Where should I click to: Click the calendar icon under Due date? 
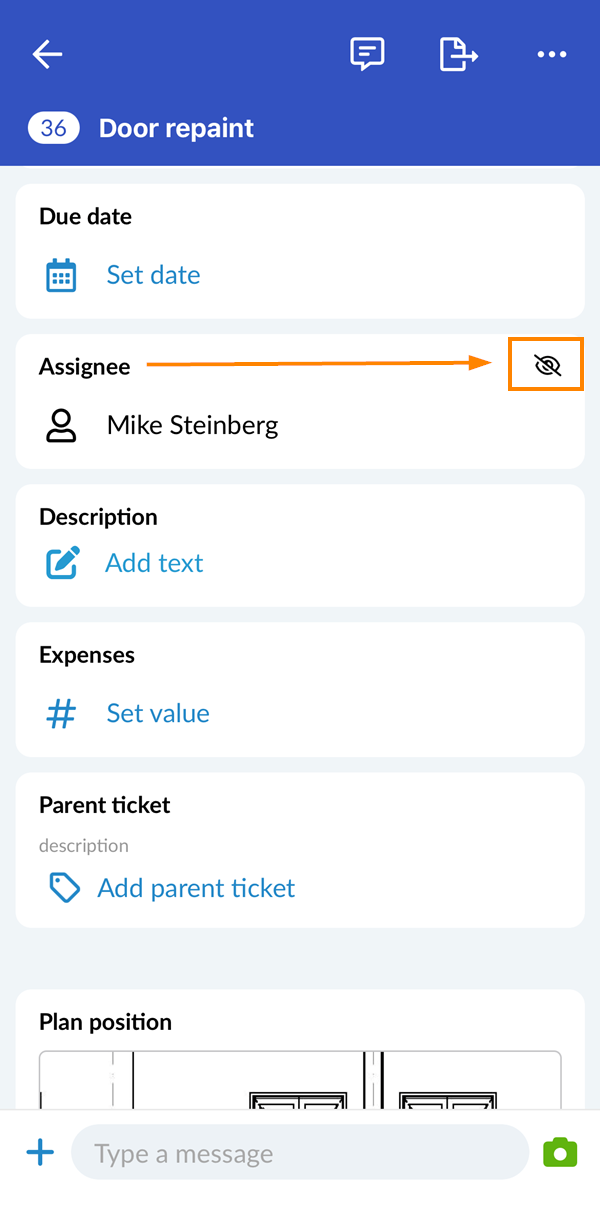[62, 275]
